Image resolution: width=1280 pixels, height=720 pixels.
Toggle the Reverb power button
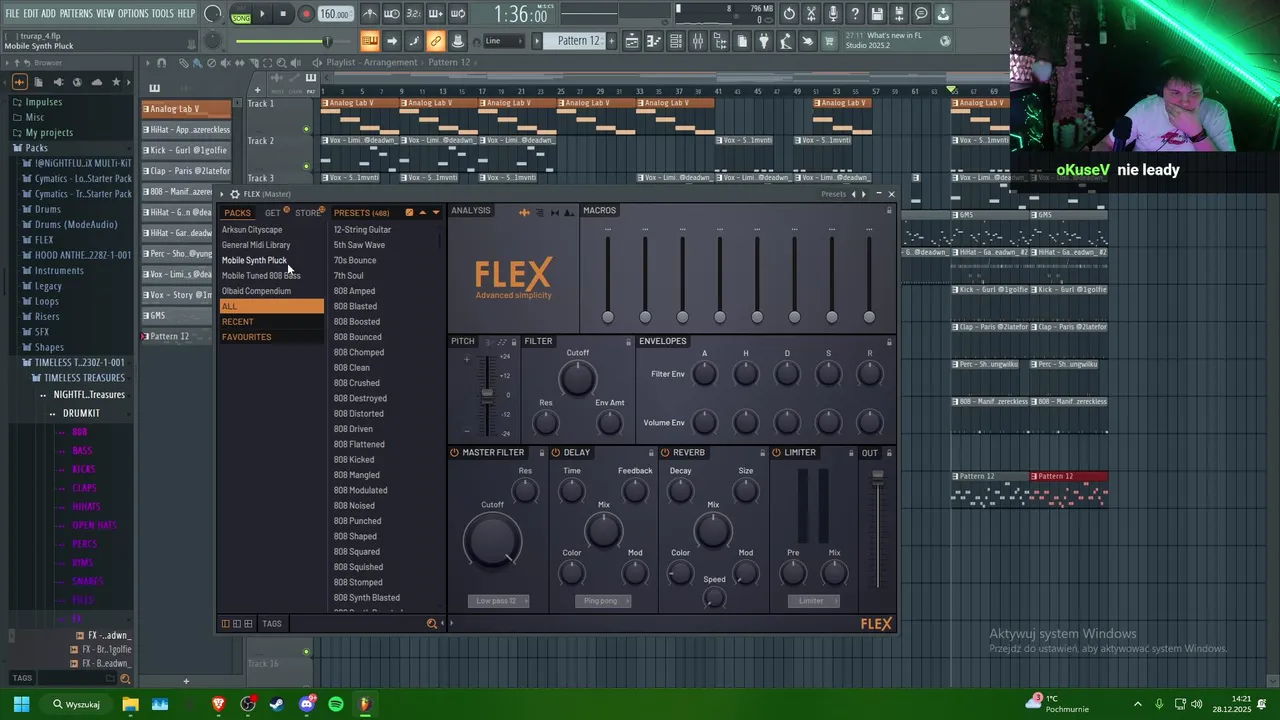(x=665, y=453)
